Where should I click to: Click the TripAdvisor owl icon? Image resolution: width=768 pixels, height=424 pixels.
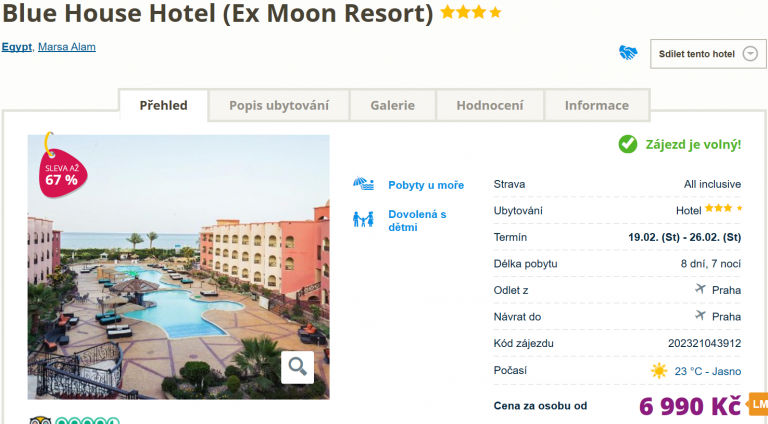(x=40, y=420)
